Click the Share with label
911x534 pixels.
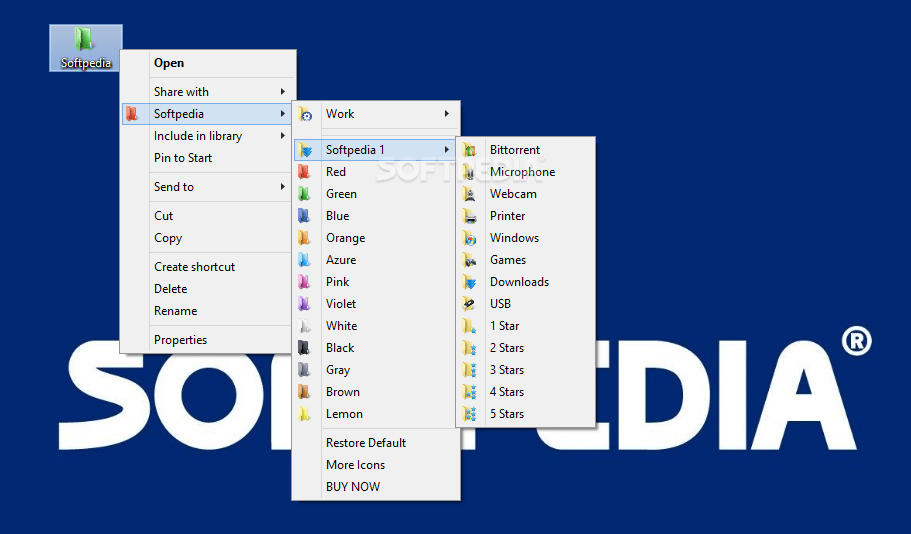click(181, 92)
